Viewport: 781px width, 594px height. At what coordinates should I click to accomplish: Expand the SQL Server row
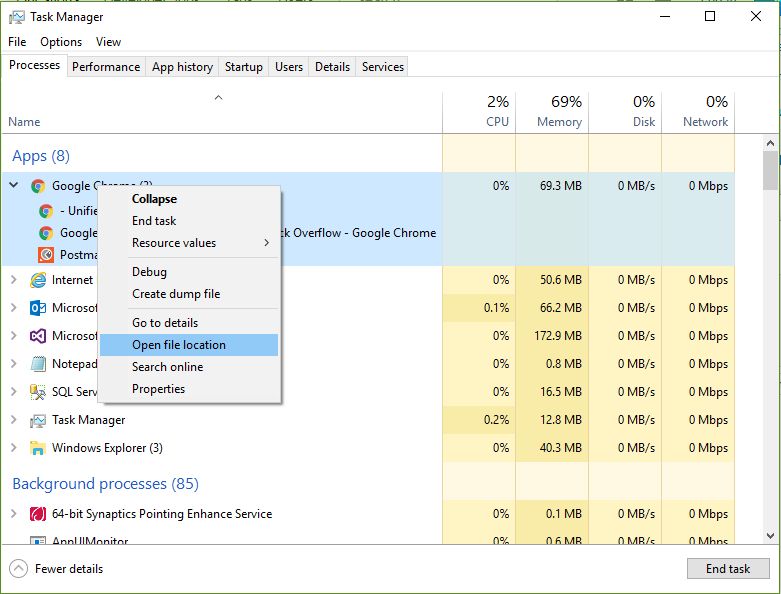14,392
